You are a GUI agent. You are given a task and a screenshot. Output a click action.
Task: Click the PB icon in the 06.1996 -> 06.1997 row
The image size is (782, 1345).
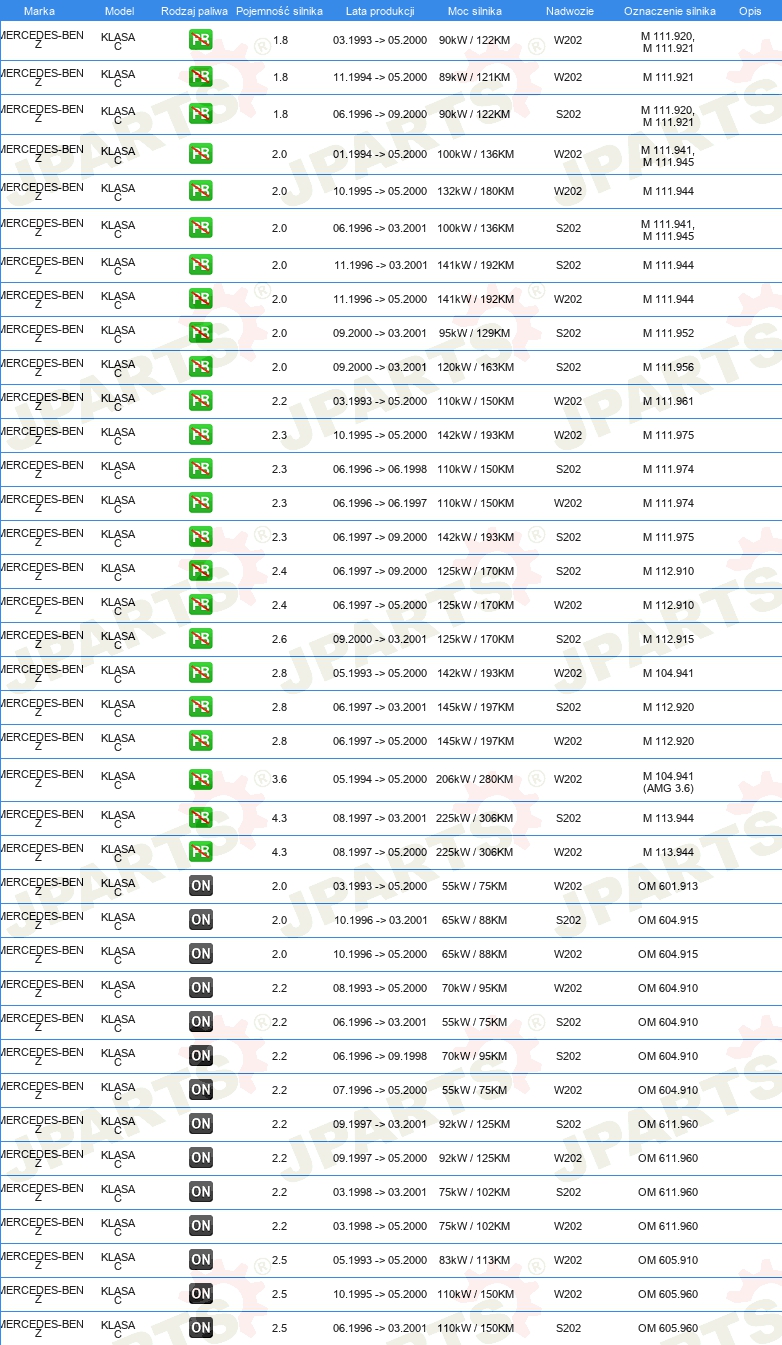coord(201,503)
